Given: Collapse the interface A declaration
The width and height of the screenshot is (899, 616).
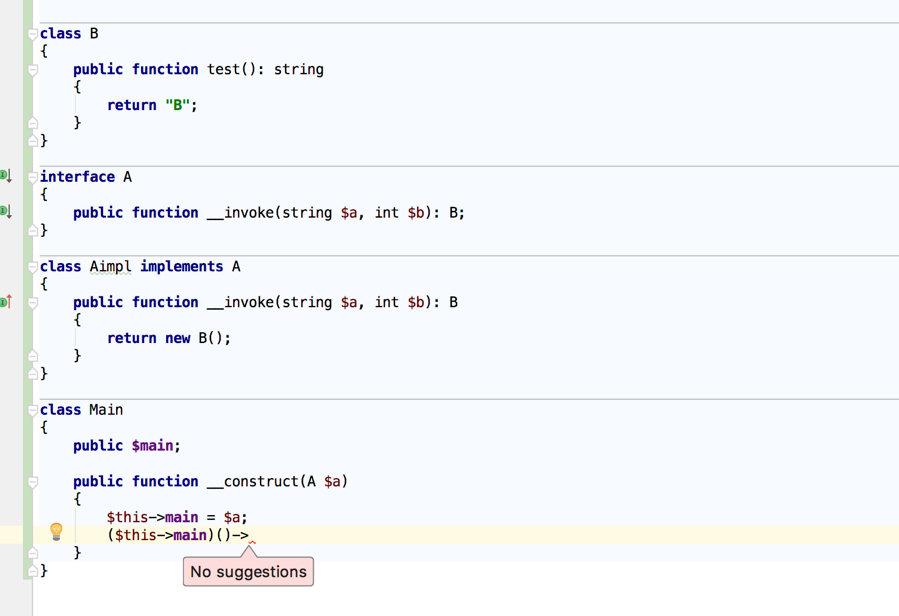Looking at the screenshot, I should [x=33, y=176].
